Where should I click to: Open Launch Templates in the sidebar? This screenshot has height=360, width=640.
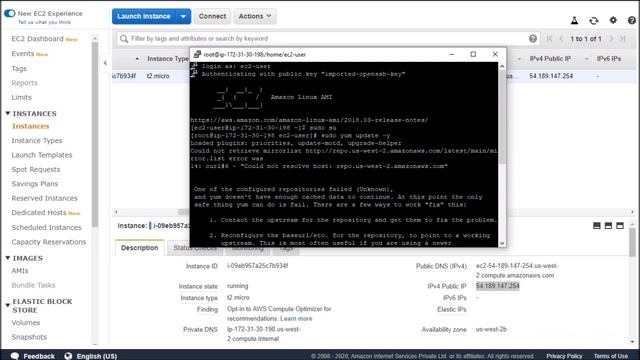pyautogui.click(x=42, y=155)
